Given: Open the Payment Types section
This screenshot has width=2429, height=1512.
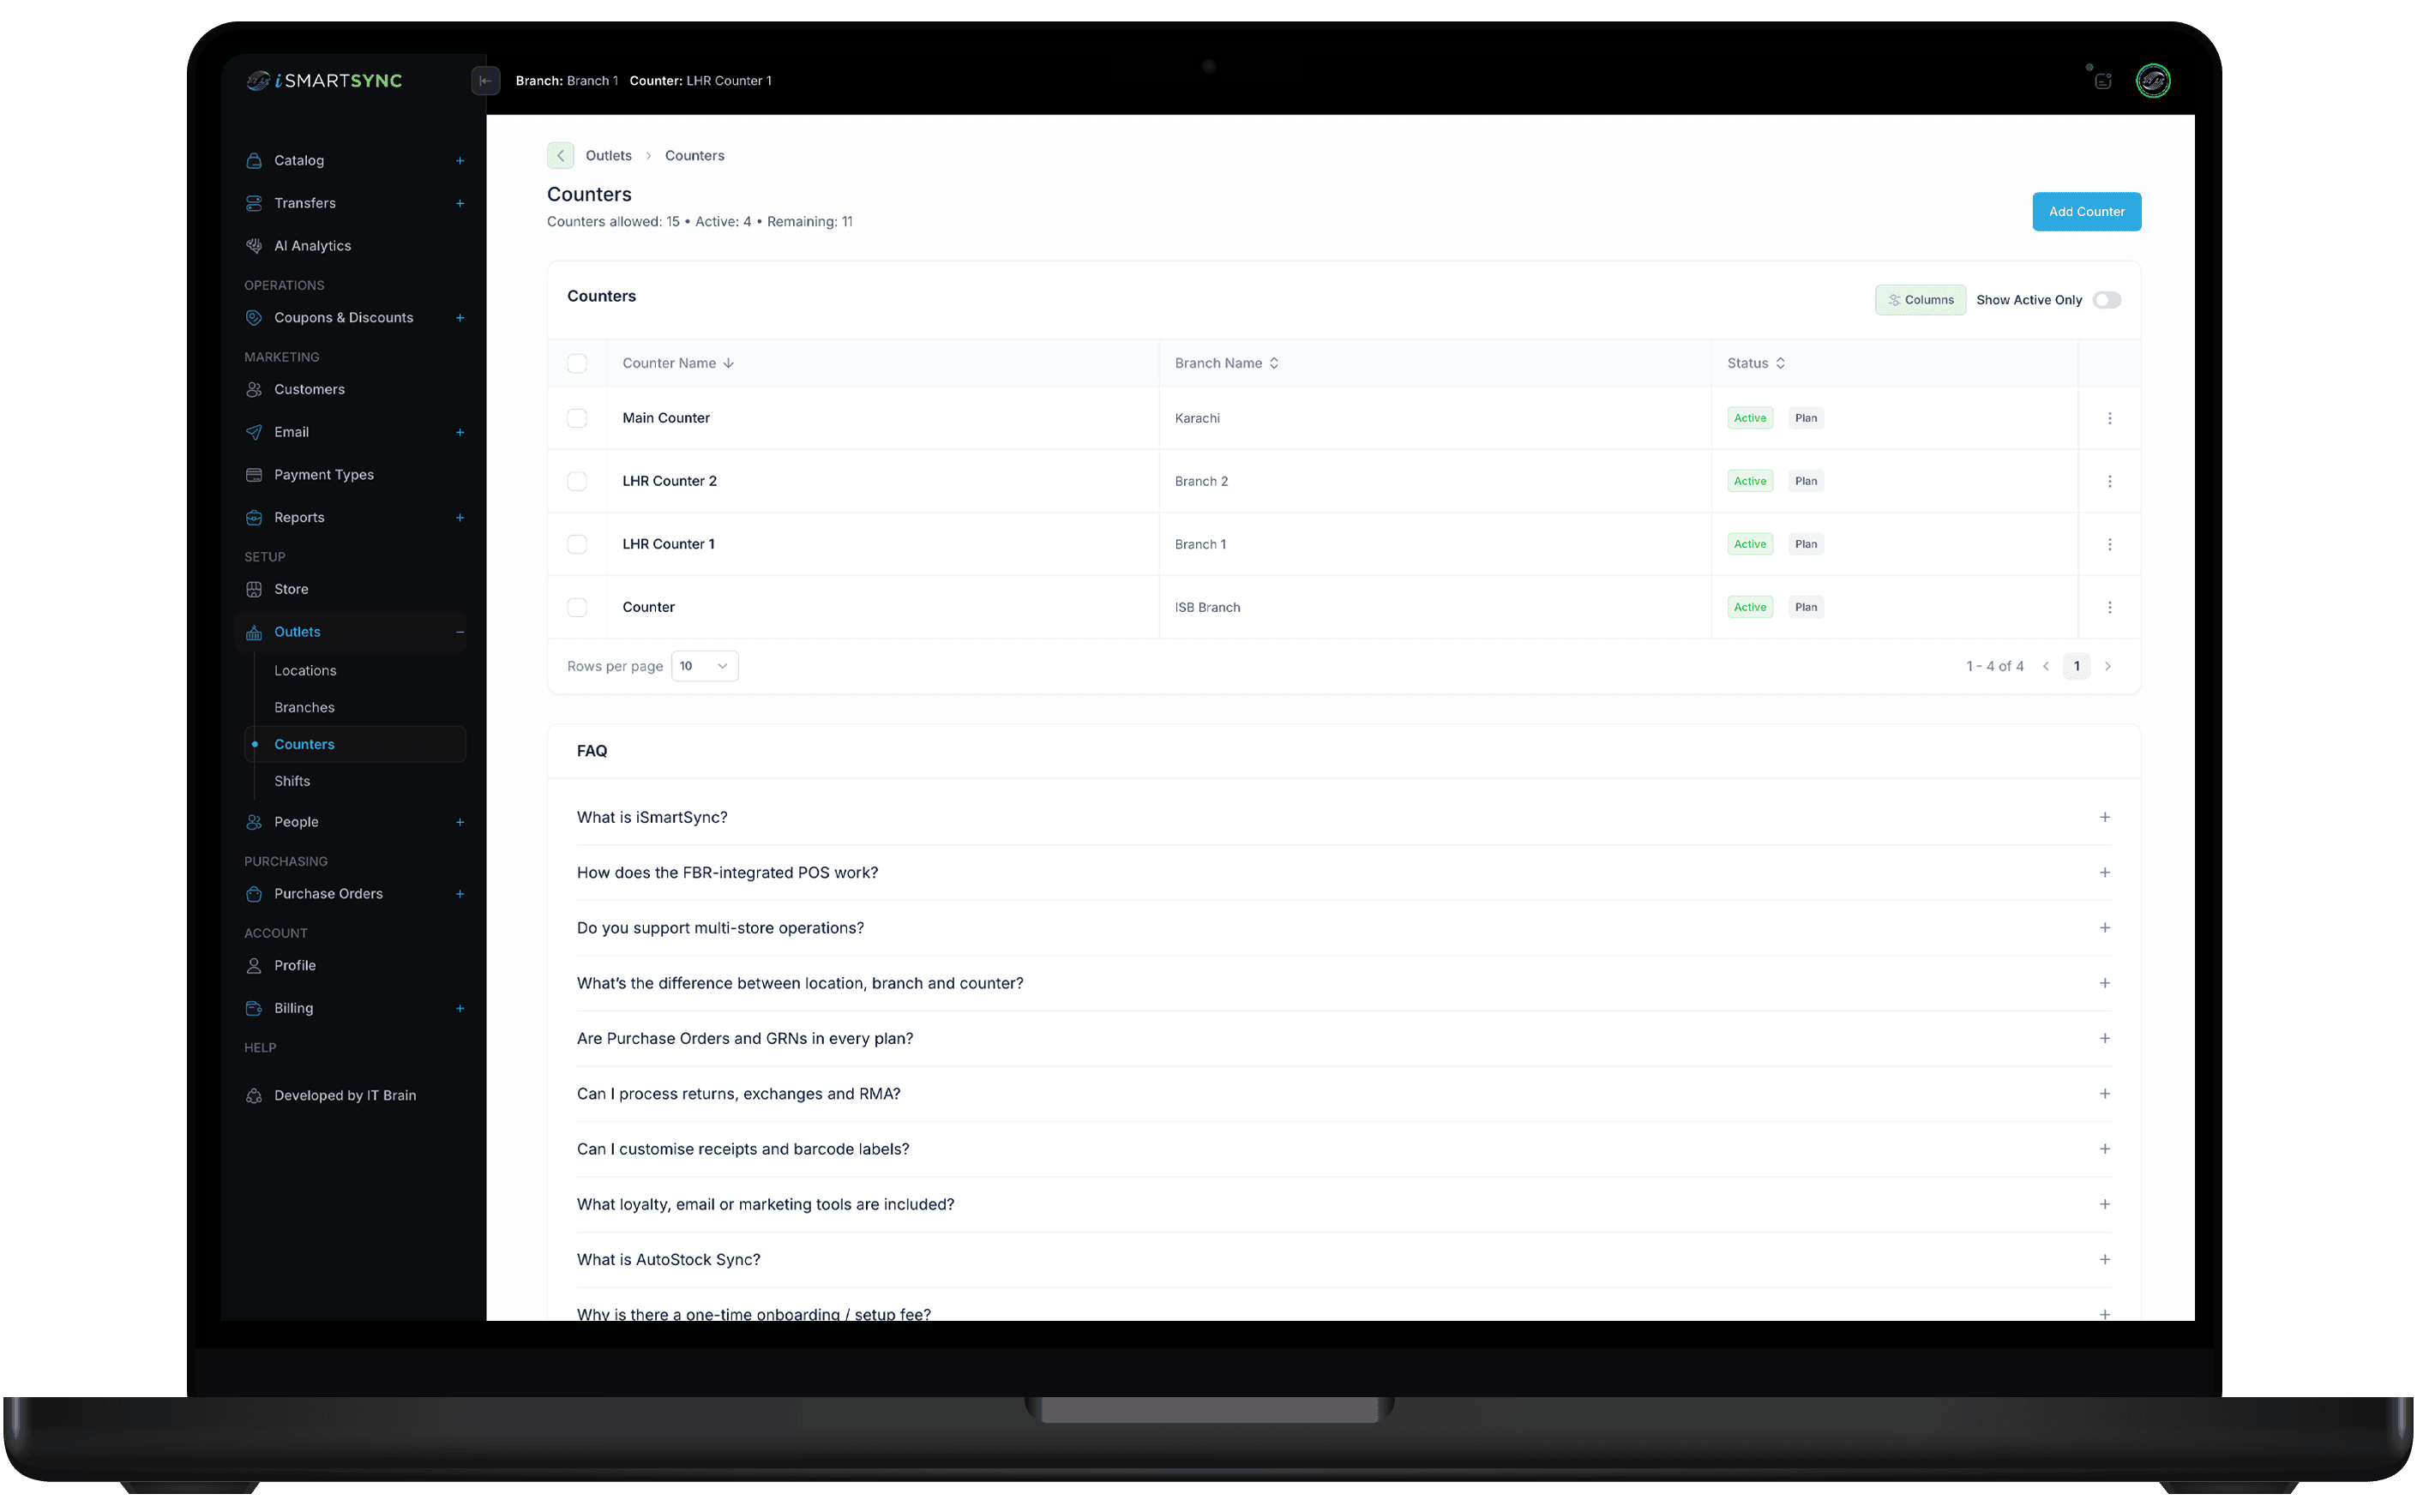Looking at the screenshot, I should [323, 474].
